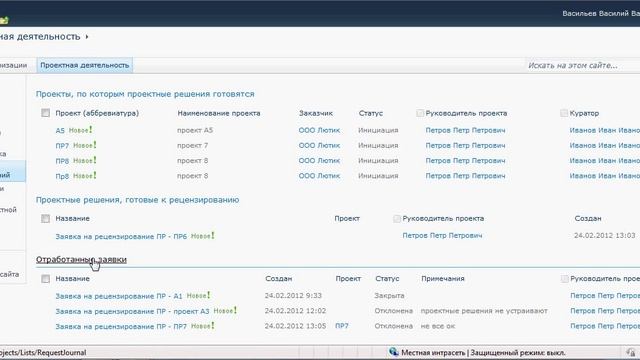The height and width of the screenshot is (360, 640).
Task: Click the проект 7 name cell
Action: coord(193,145)
